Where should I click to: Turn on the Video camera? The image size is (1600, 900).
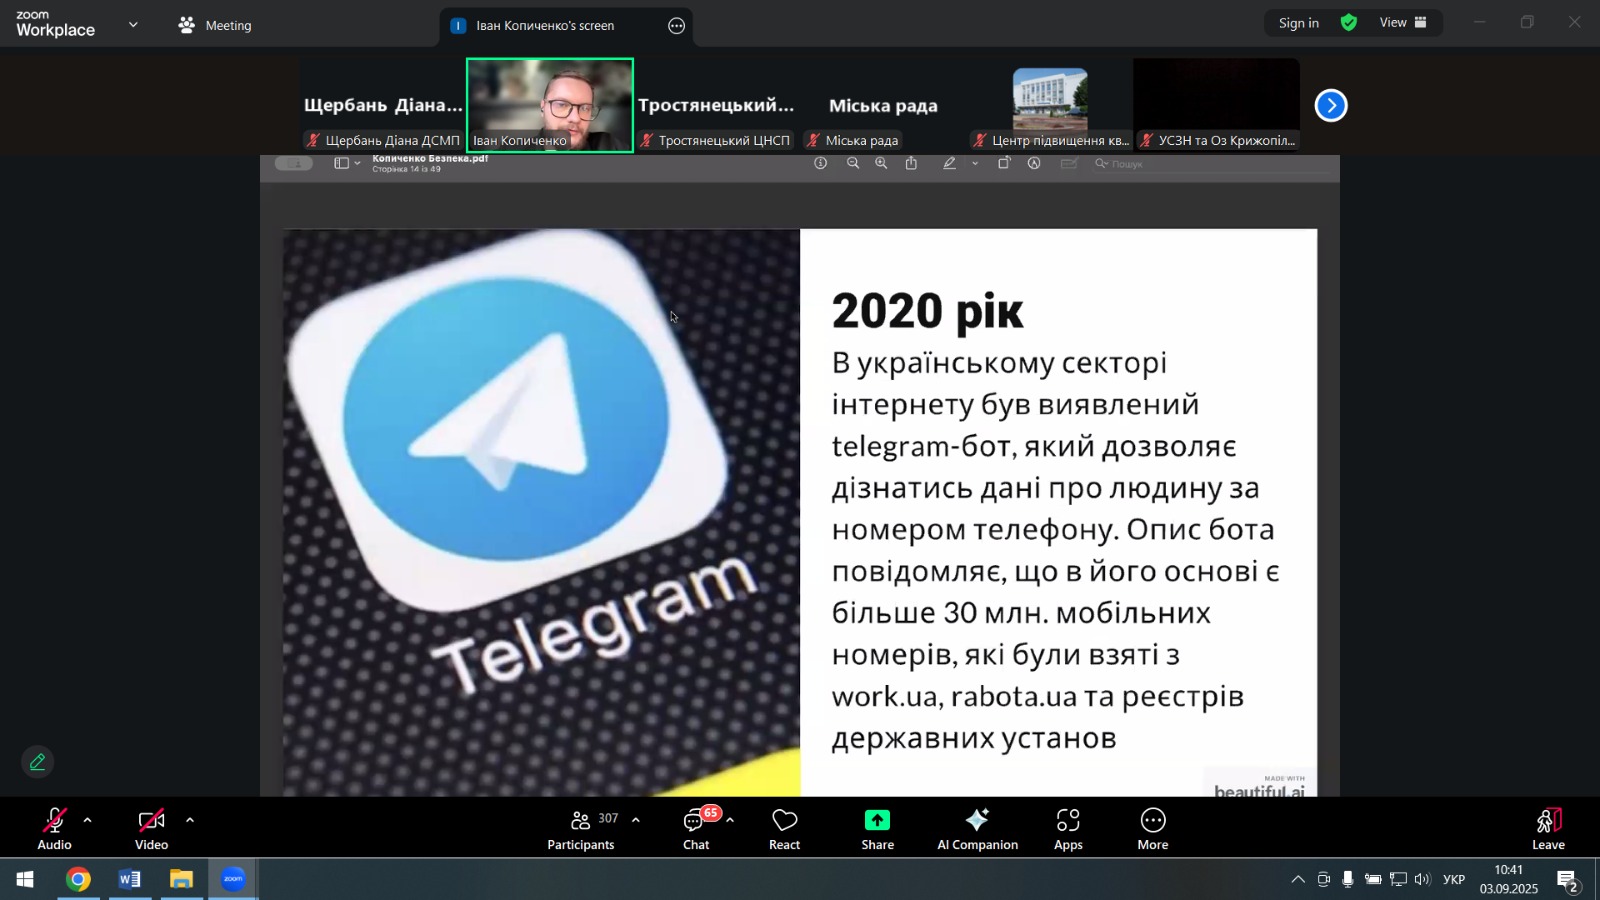point(151,829)
